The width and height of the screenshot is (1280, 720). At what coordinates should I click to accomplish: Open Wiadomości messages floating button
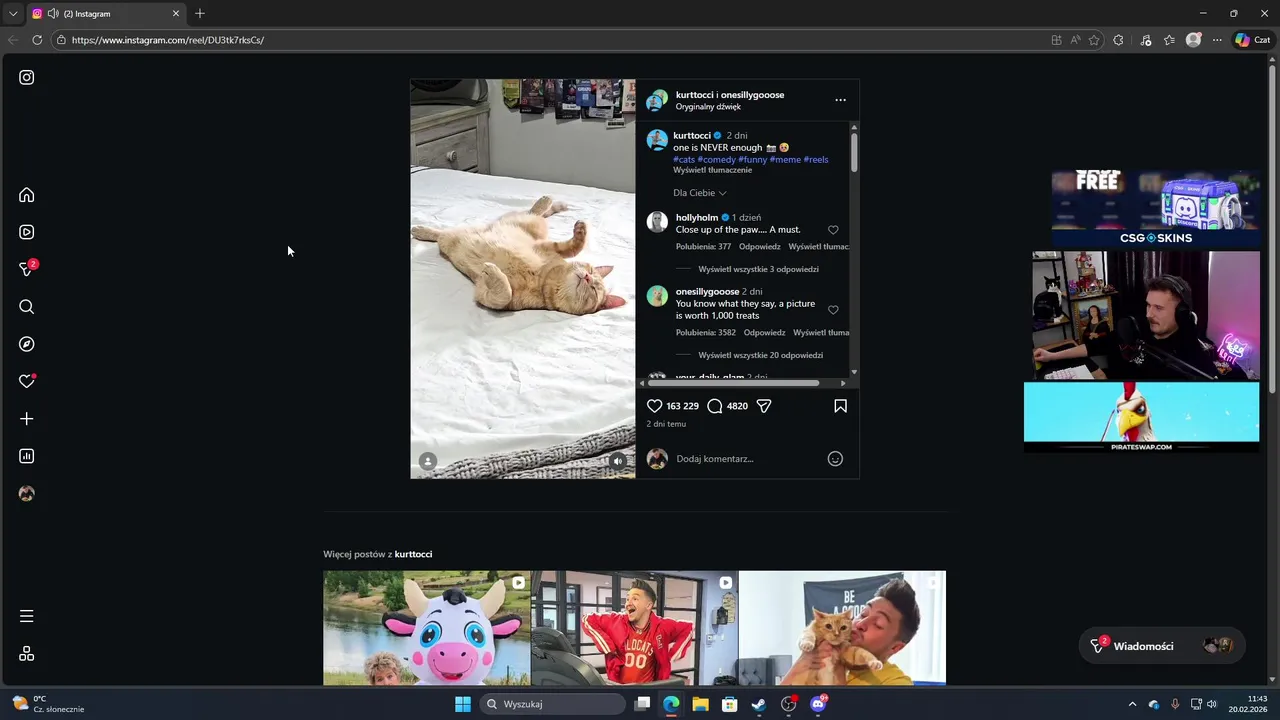tap(1162, 646)
